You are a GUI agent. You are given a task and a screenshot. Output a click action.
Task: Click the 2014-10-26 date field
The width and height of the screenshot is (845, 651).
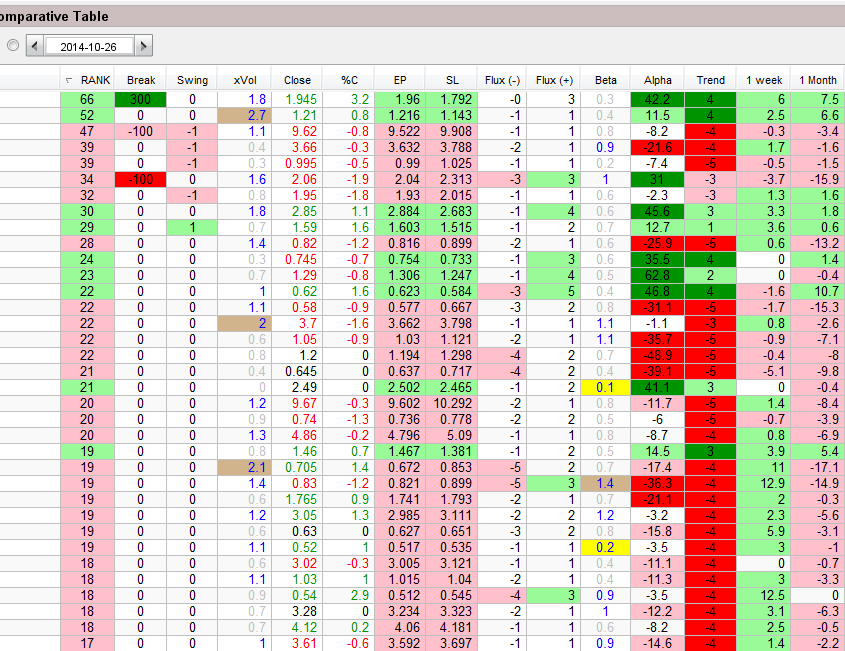[x=90, y=46]
